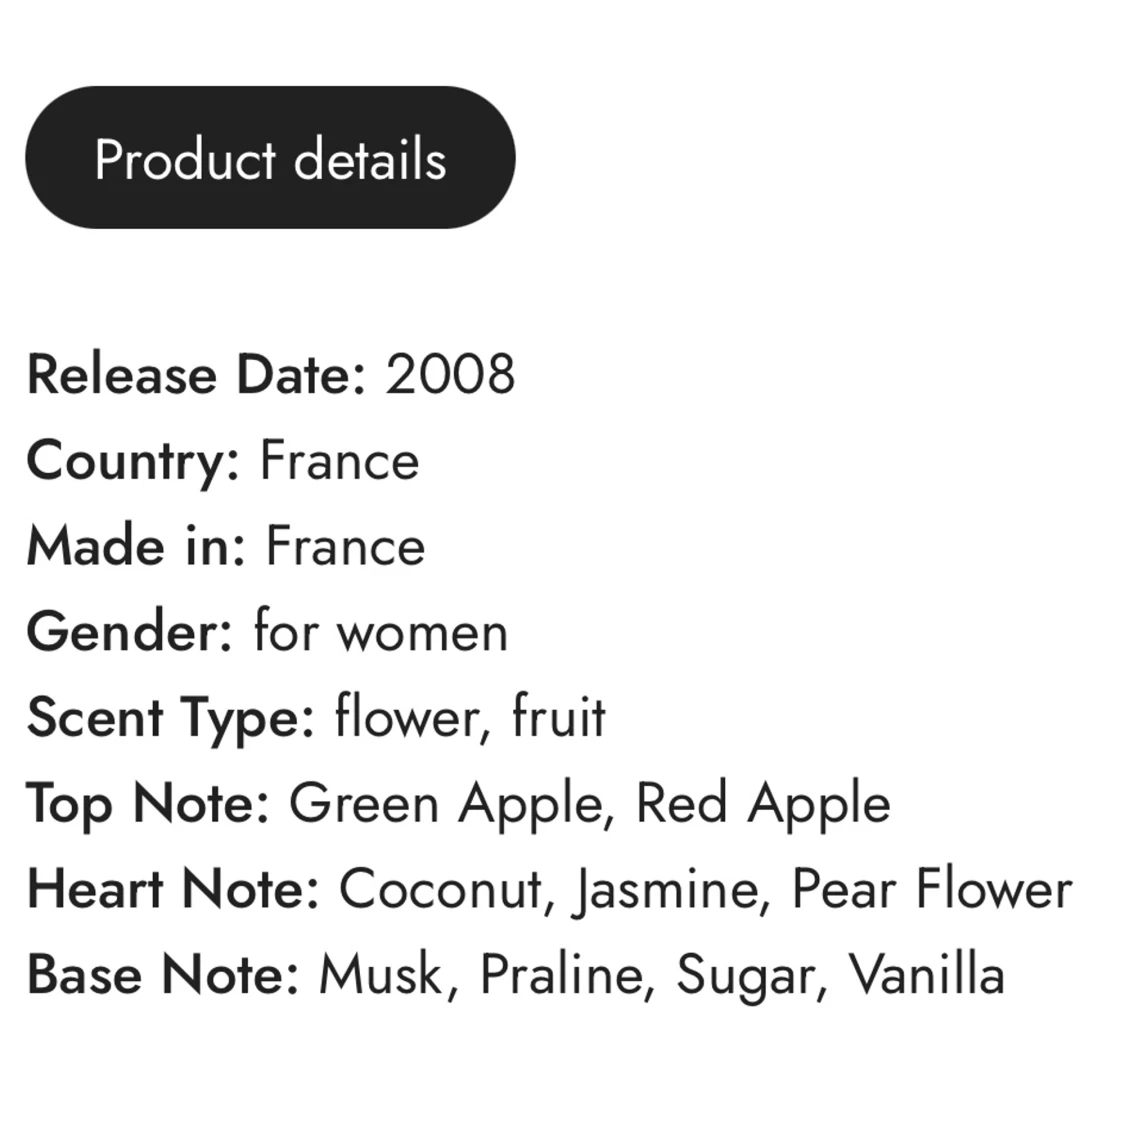Select the 2008 release year text

coord(450,375)
